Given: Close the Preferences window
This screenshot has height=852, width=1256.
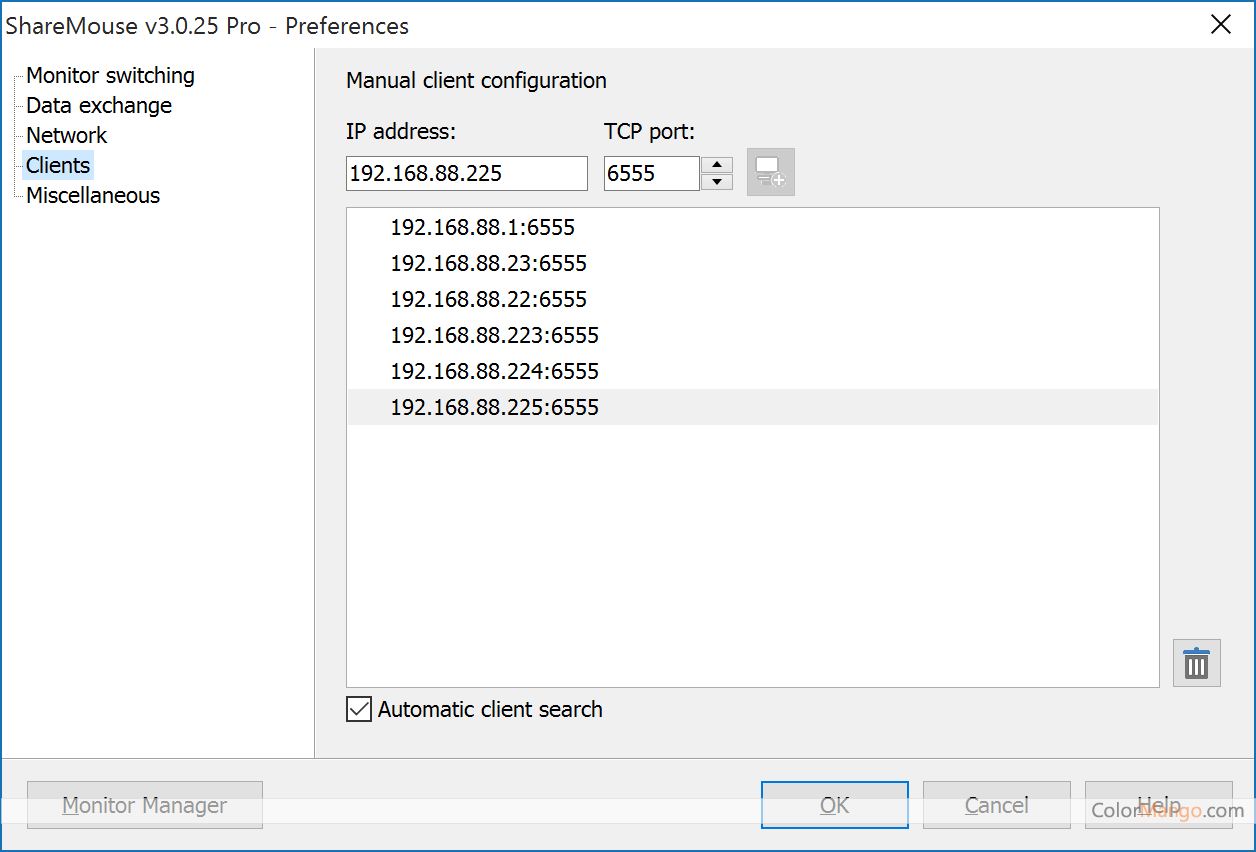Looking at the screenshot, I should pos(1221,24).
